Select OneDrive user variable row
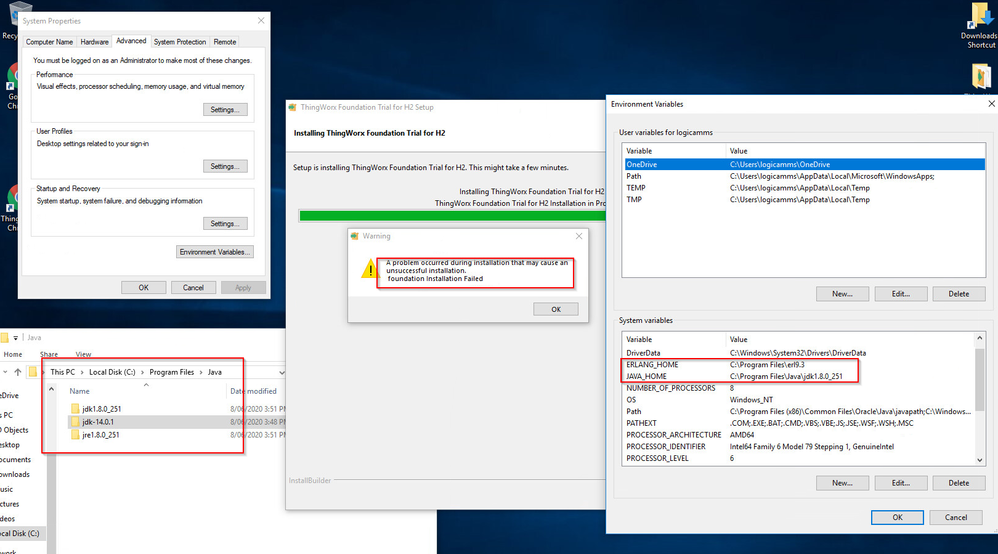This screenshot has width=998, height=554. pos(803,164)
